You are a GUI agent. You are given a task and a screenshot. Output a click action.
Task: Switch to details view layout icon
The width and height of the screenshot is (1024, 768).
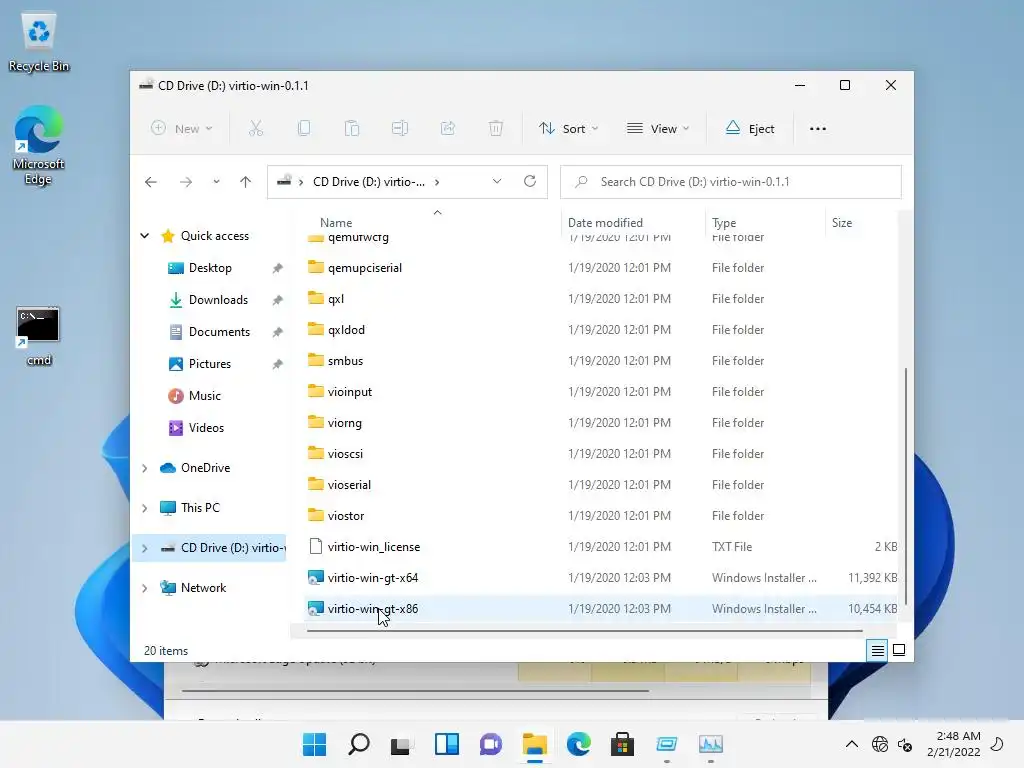pyautogui.click(x=877, y=650)
